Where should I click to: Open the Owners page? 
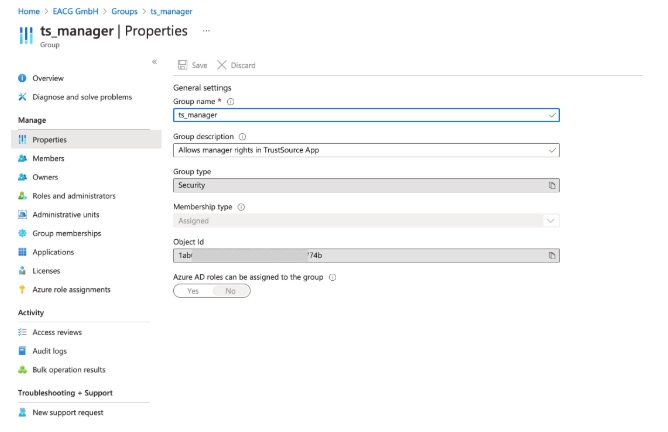[45, 177]
